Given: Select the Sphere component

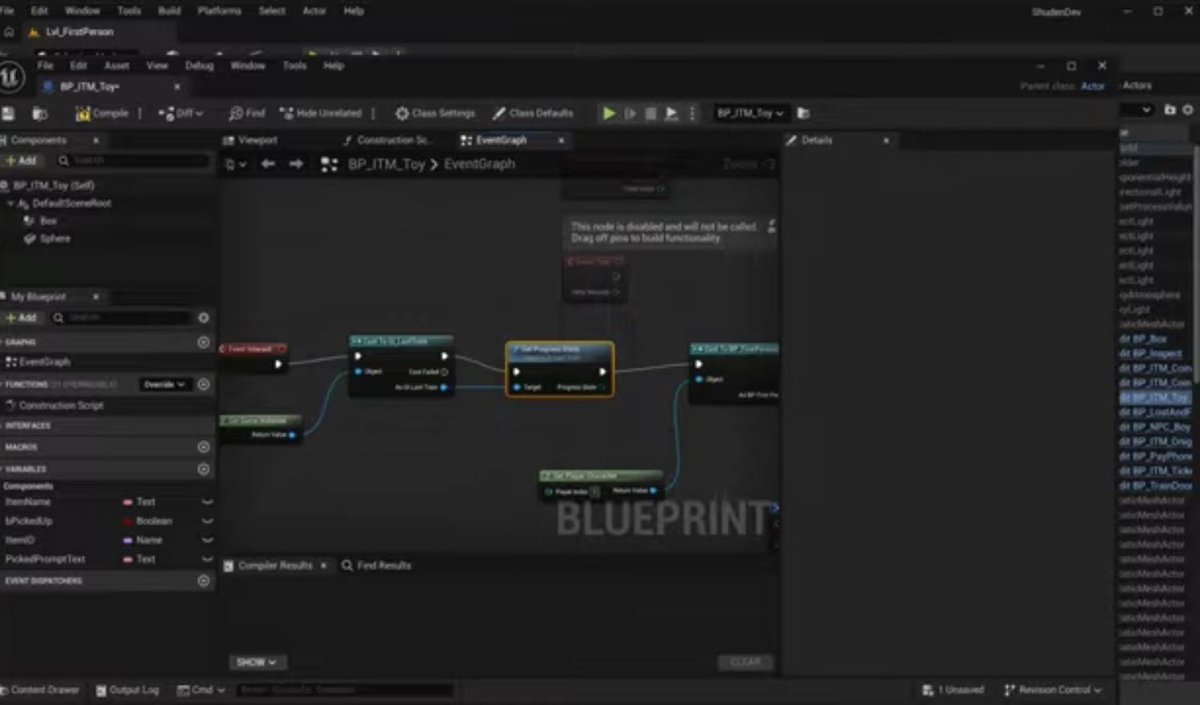Looking at the screenshot, I should [x=55, y=239].
